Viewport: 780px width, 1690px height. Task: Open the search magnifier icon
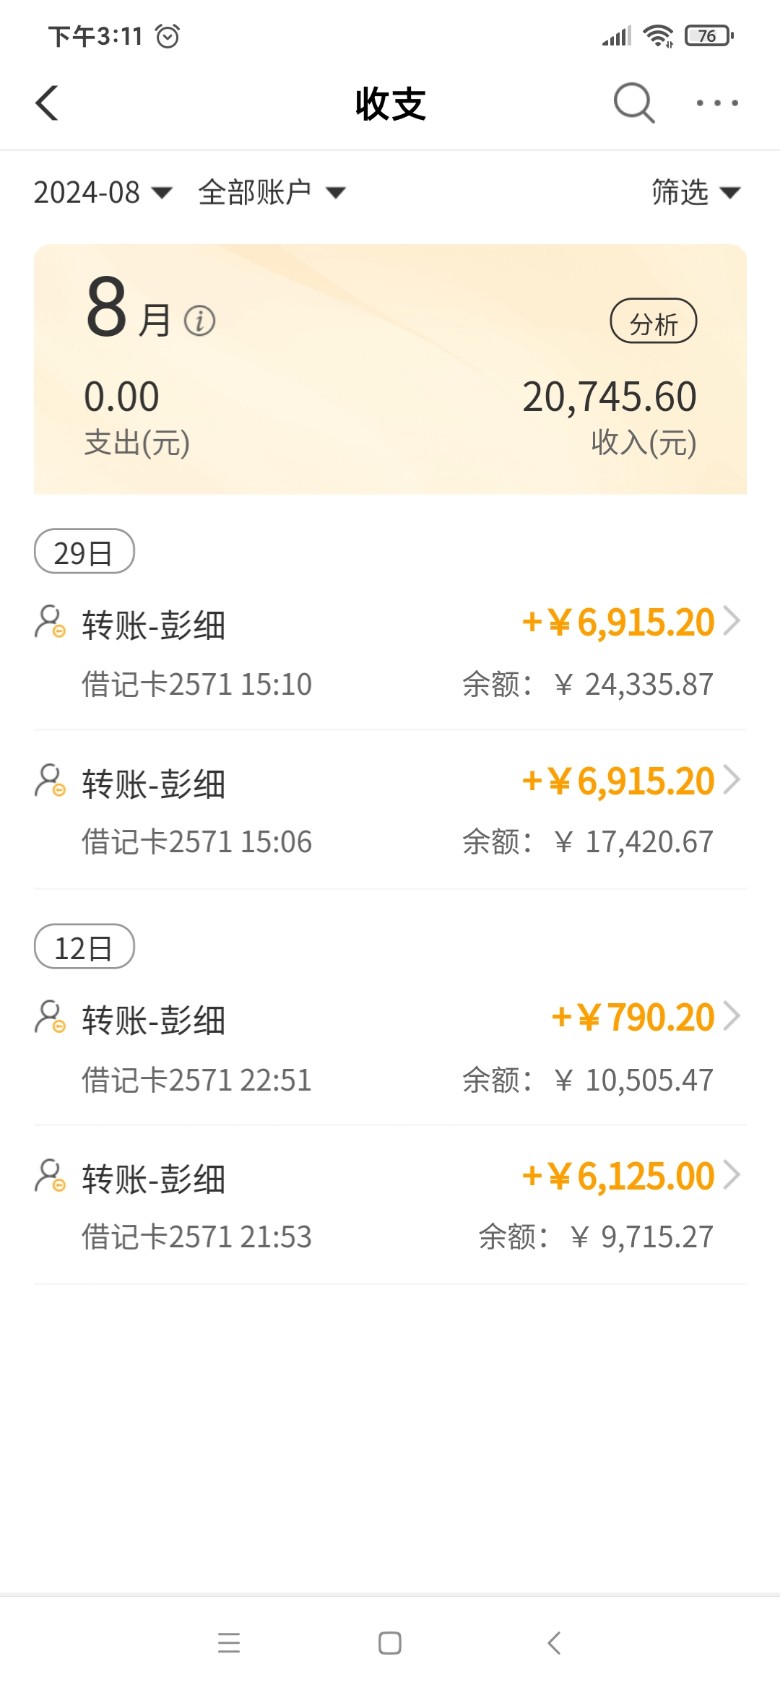pos(633,102)
